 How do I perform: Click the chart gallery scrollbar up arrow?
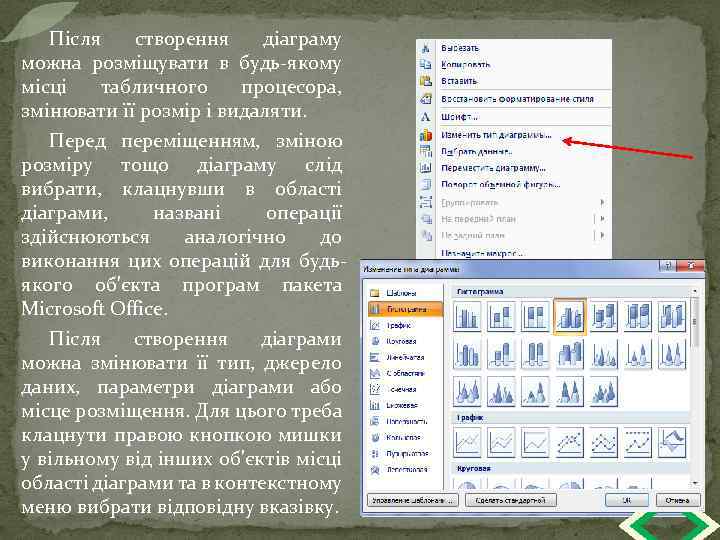tap(695, 291)
